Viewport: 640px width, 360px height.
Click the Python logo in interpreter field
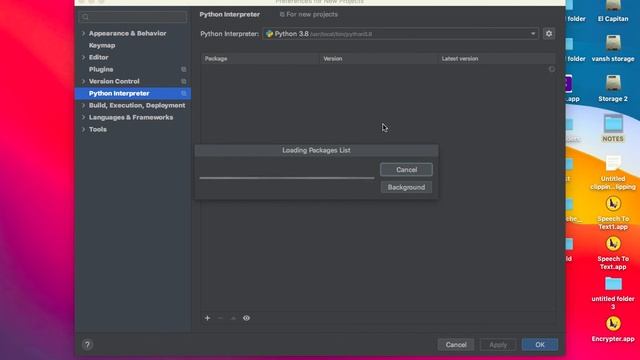pyautogui.click(x=269, y=34)
